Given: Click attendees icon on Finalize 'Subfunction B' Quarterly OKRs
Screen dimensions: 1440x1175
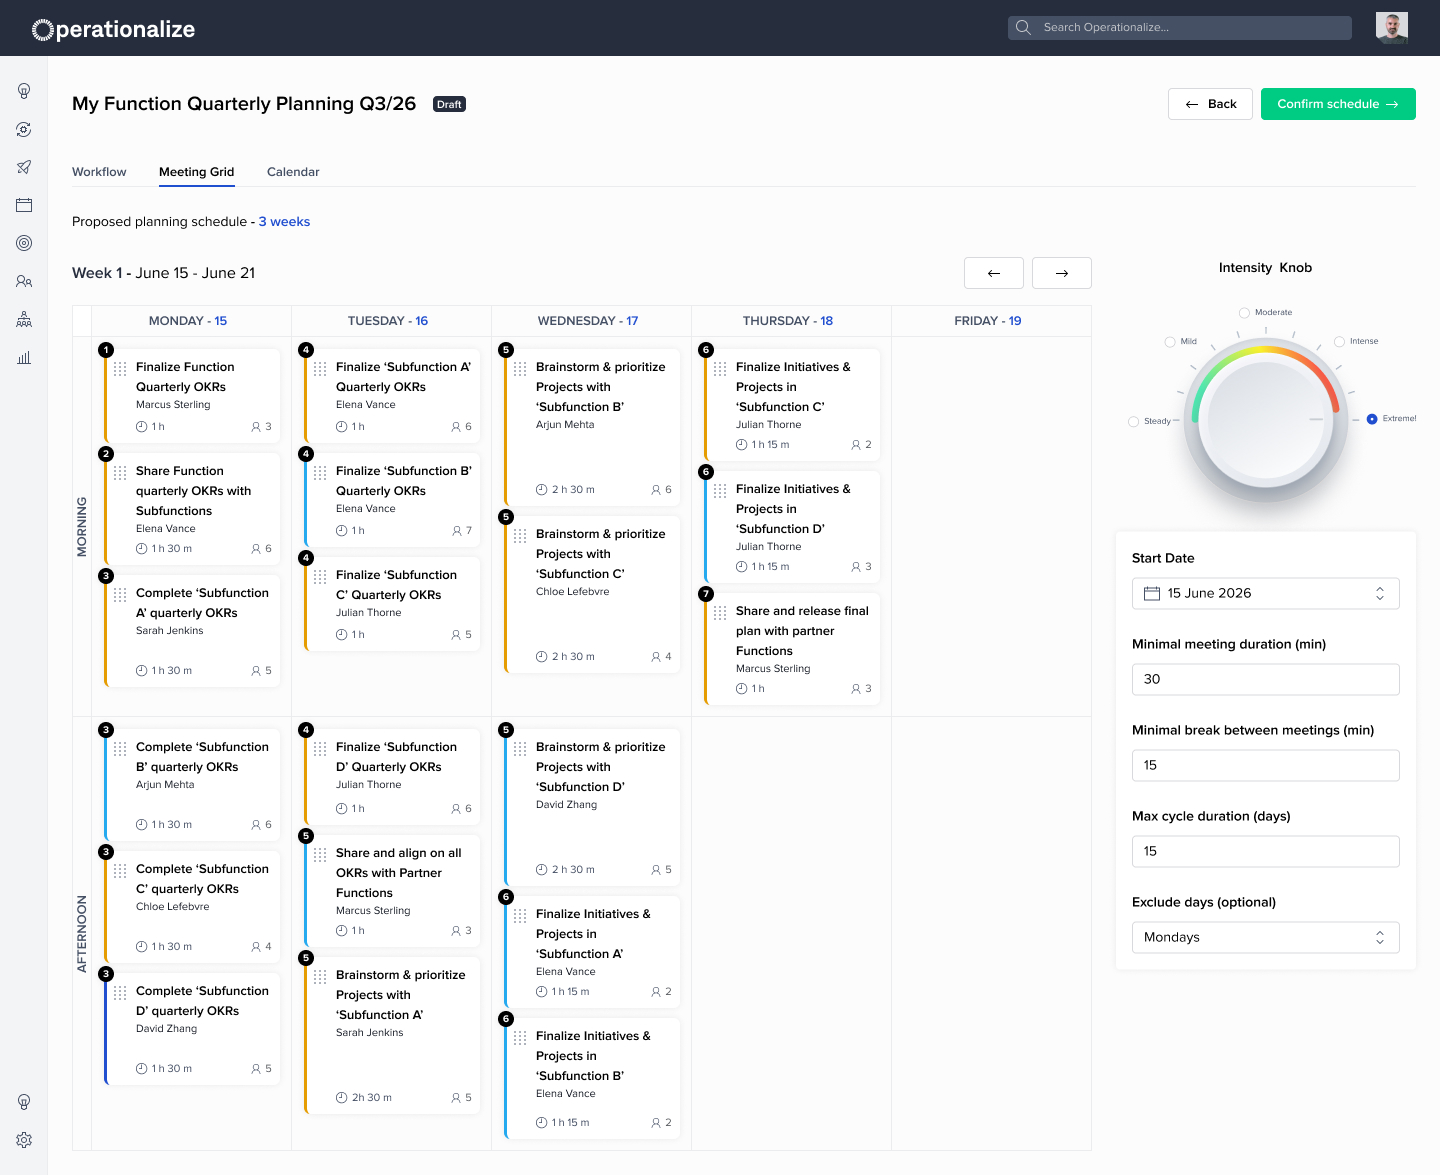Looking at the screenshot, I should pyautogui.click(x=457, y=531).
